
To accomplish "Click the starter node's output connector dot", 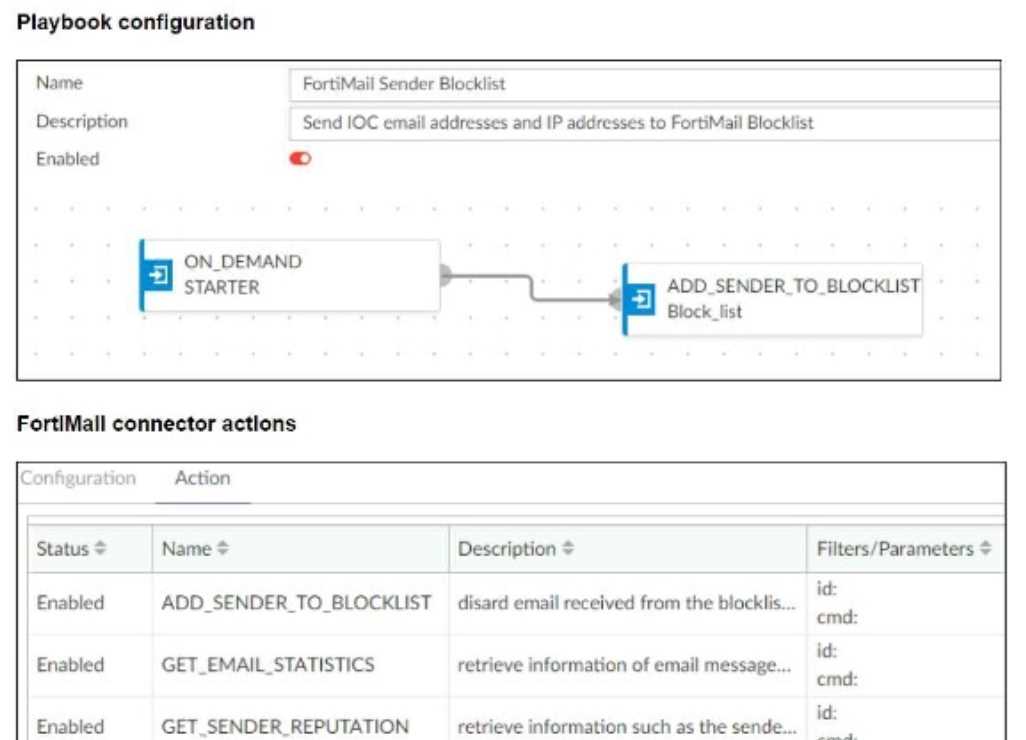I will click(x=445, y=275).
